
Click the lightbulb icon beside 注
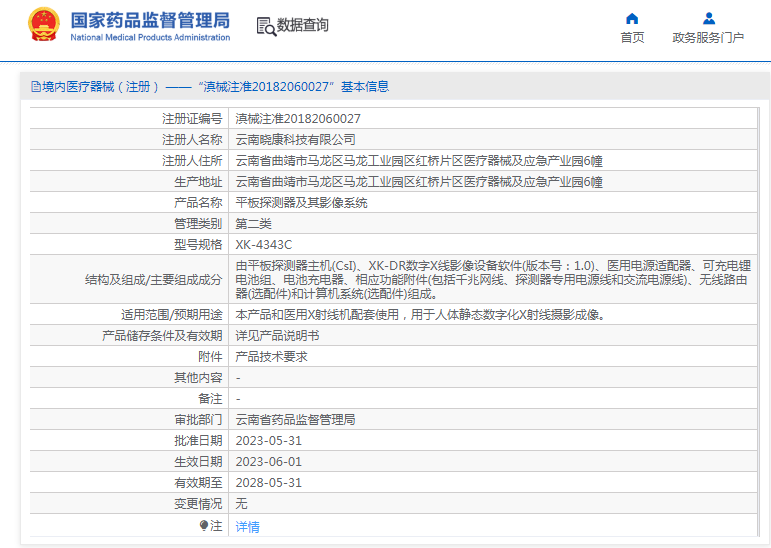click(204, 525)
